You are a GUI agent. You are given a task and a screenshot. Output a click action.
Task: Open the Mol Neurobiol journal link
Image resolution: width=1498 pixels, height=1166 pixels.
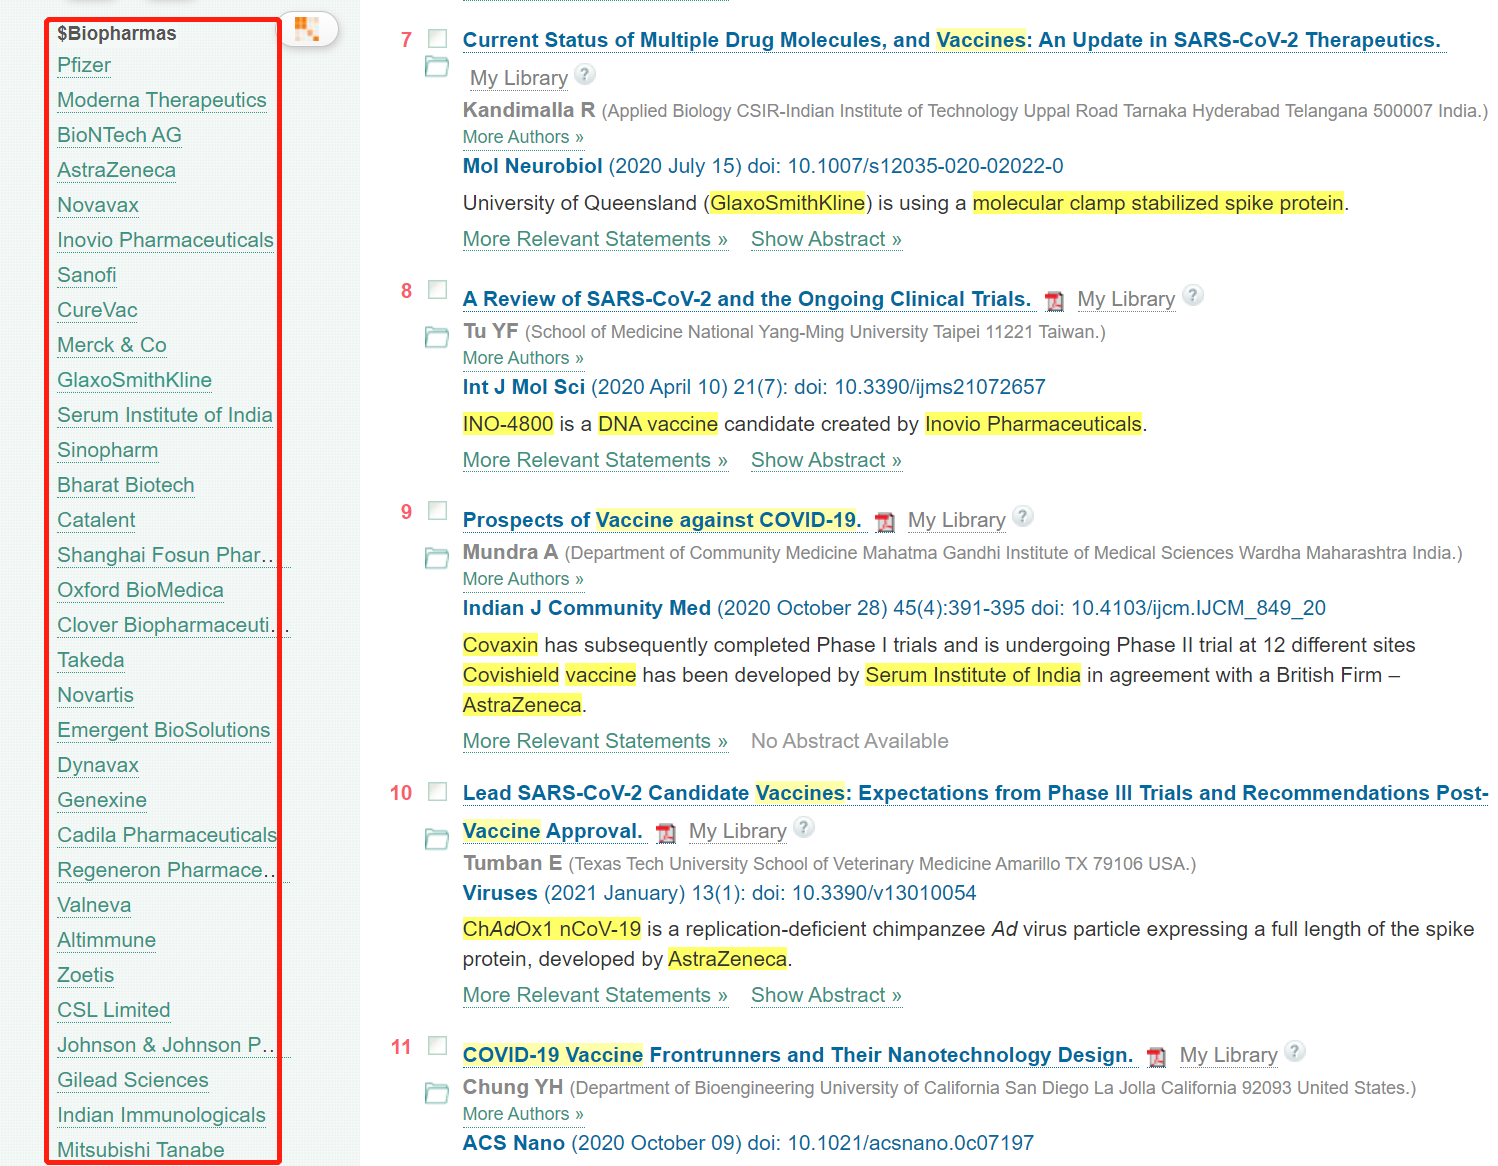[532, 166]
